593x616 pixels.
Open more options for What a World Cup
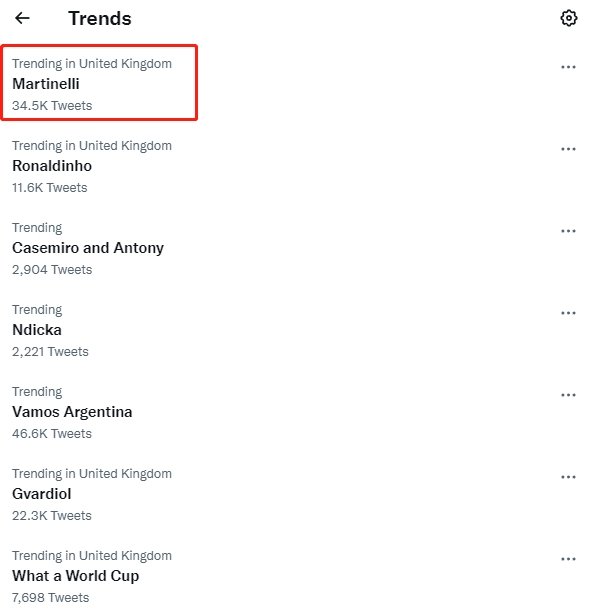(568, 559)
